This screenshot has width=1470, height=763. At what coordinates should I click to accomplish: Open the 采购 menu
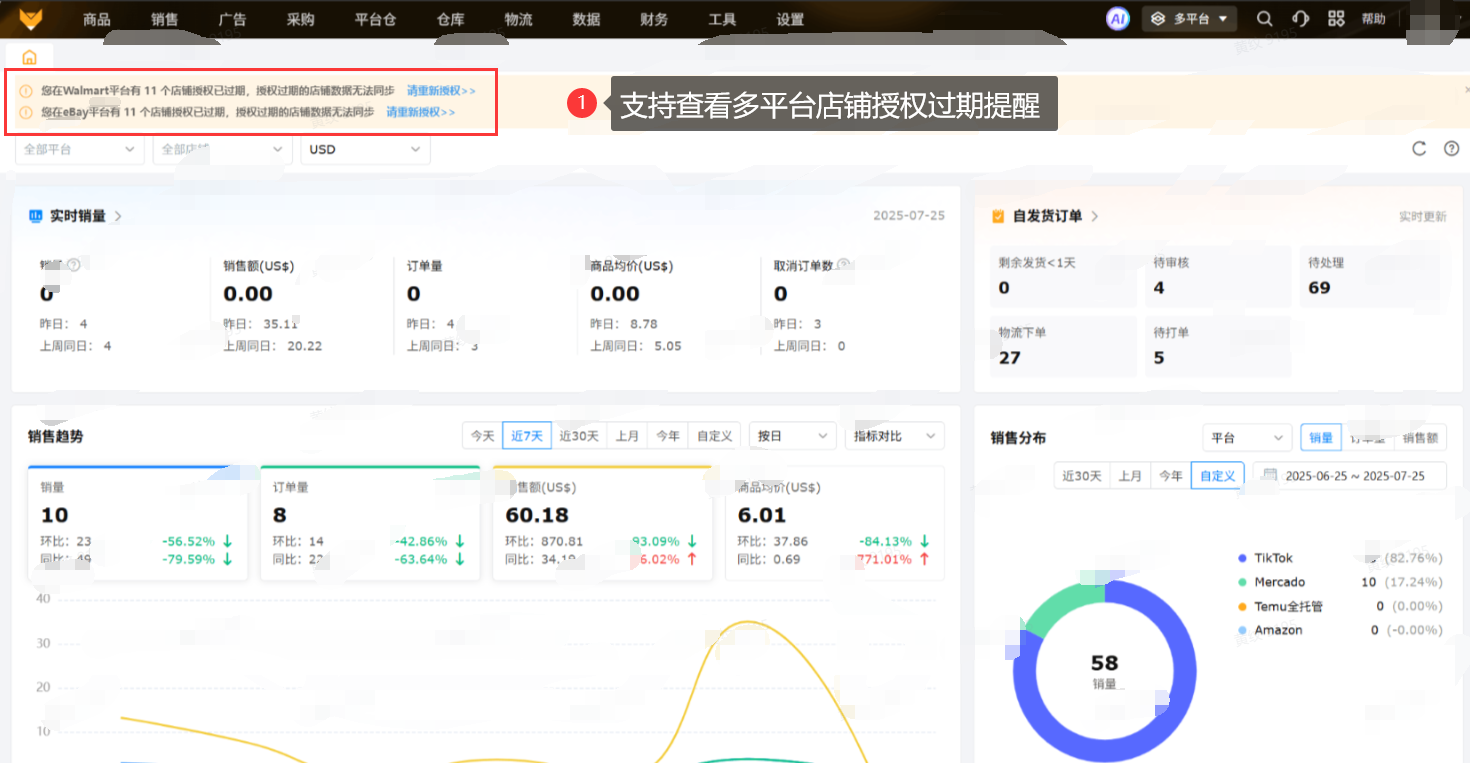tap(300, 19)
